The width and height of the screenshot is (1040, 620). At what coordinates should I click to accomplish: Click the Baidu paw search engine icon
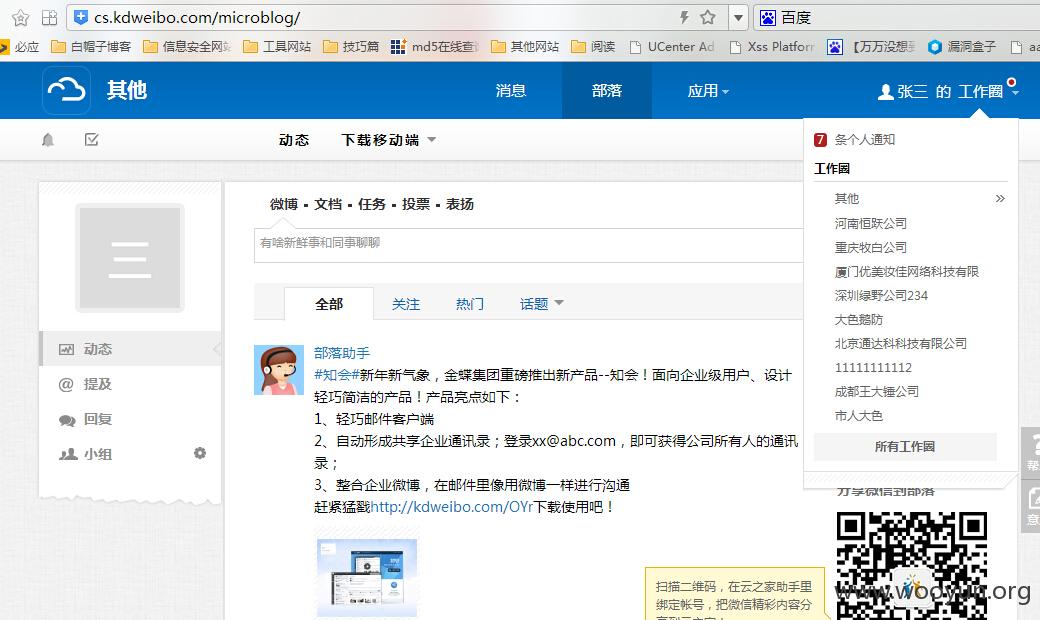pos(767,18)
